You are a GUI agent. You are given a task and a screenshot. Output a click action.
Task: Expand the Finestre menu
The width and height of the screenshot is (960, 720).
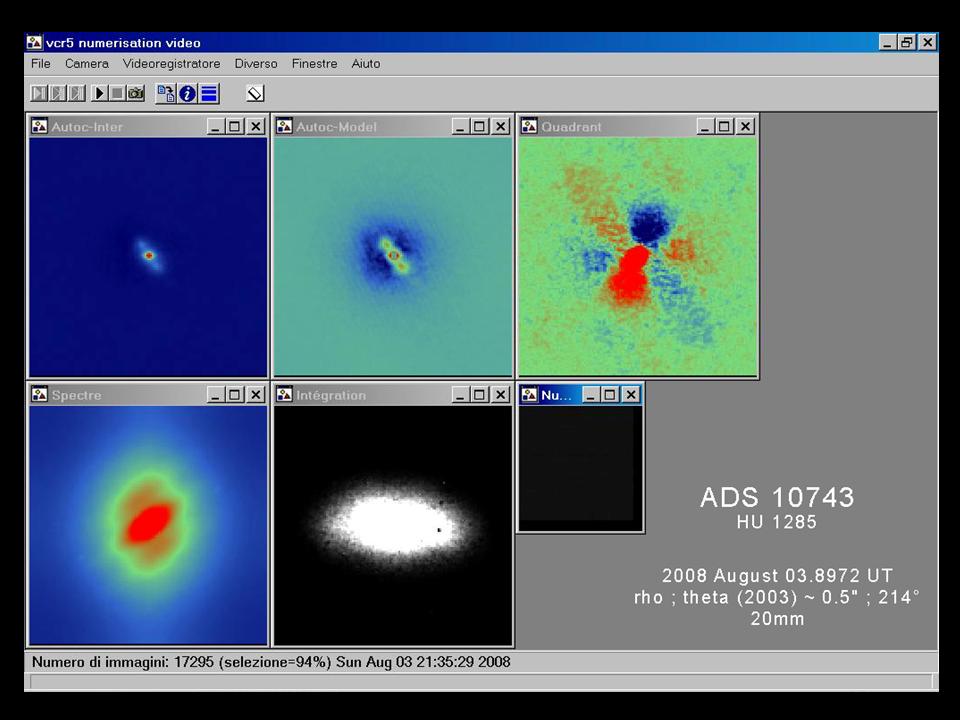314,63
